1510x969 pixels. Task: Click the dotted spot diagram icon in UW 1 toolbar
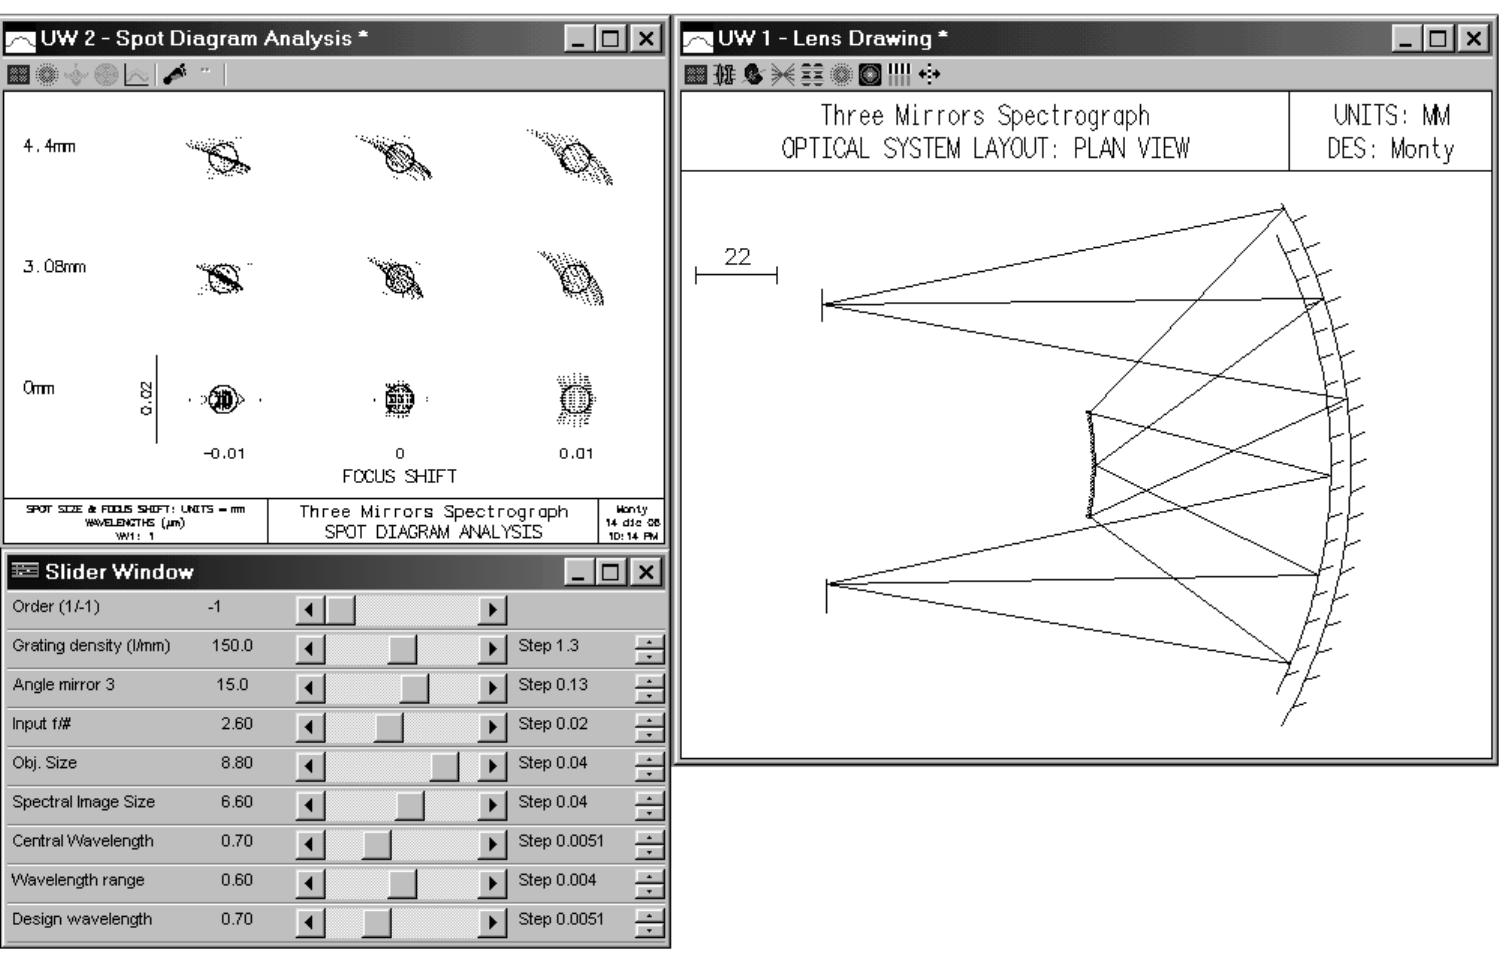841,74
